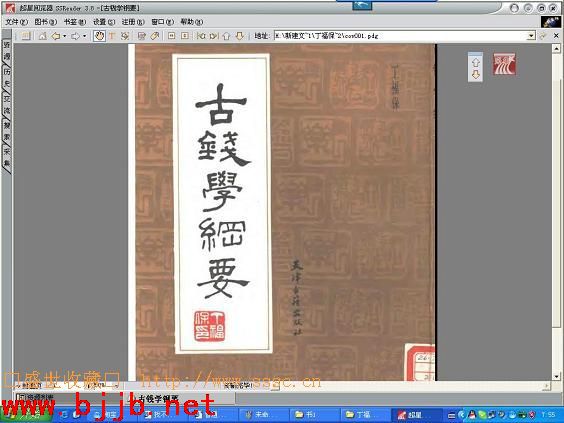The height and width of the screenshot is (423, 564).
Task: Click the annotation pencil icon
Action: coord(155,36)
